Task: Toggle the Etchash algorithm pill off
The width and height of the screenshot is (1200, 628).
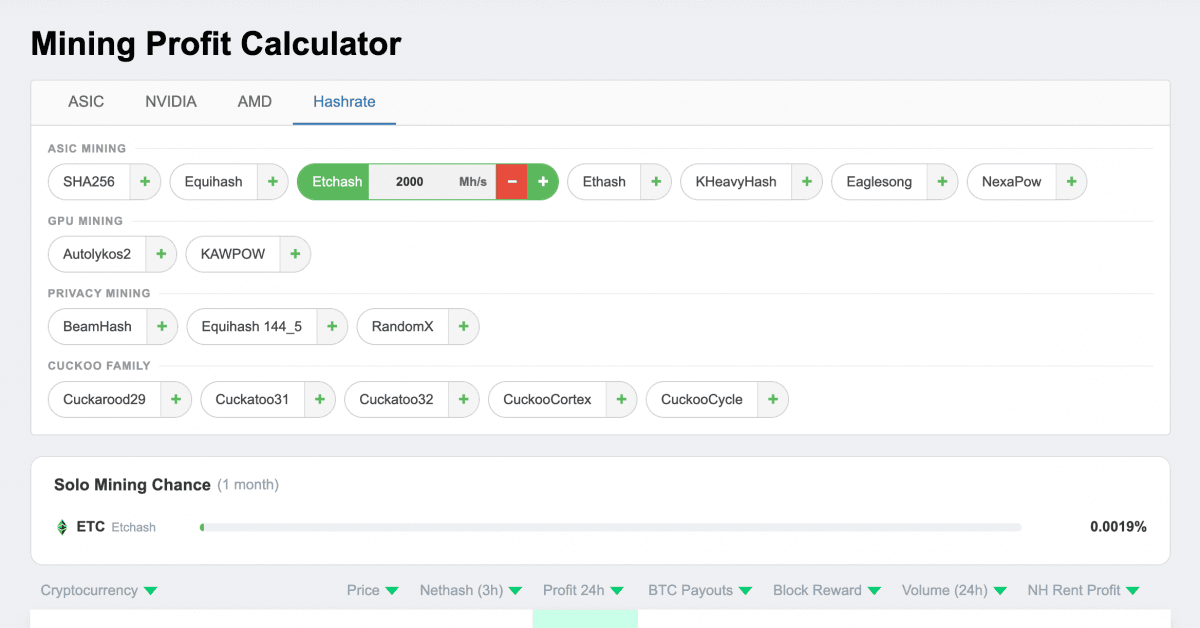Action: click(x=336, y=182)
